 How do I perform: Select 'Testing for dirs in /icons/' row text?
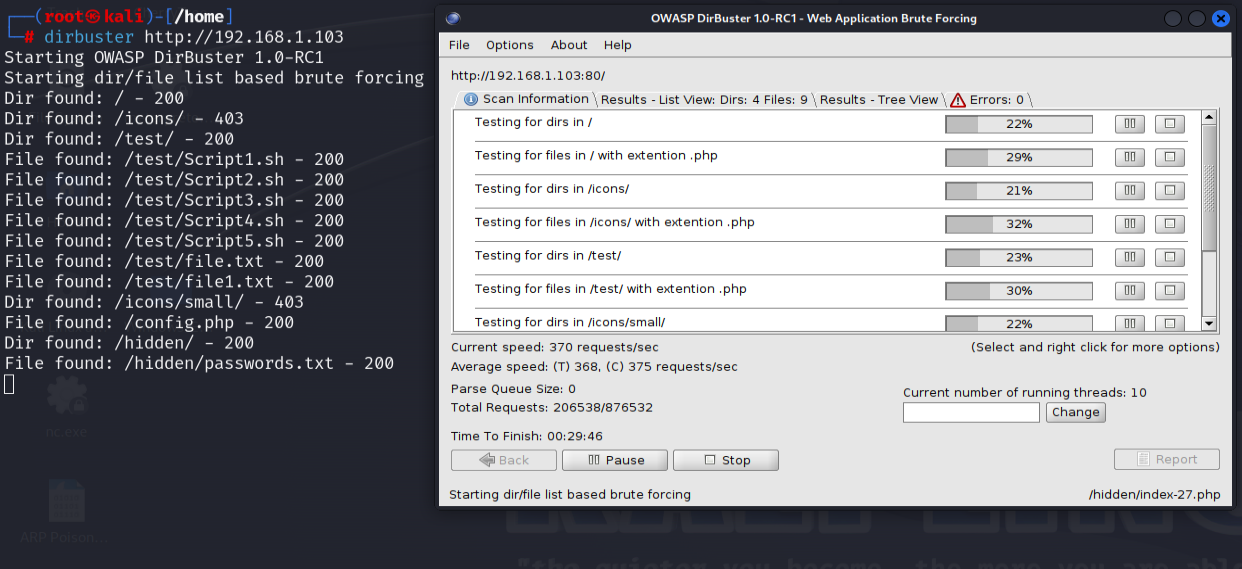tap(552, 189)
